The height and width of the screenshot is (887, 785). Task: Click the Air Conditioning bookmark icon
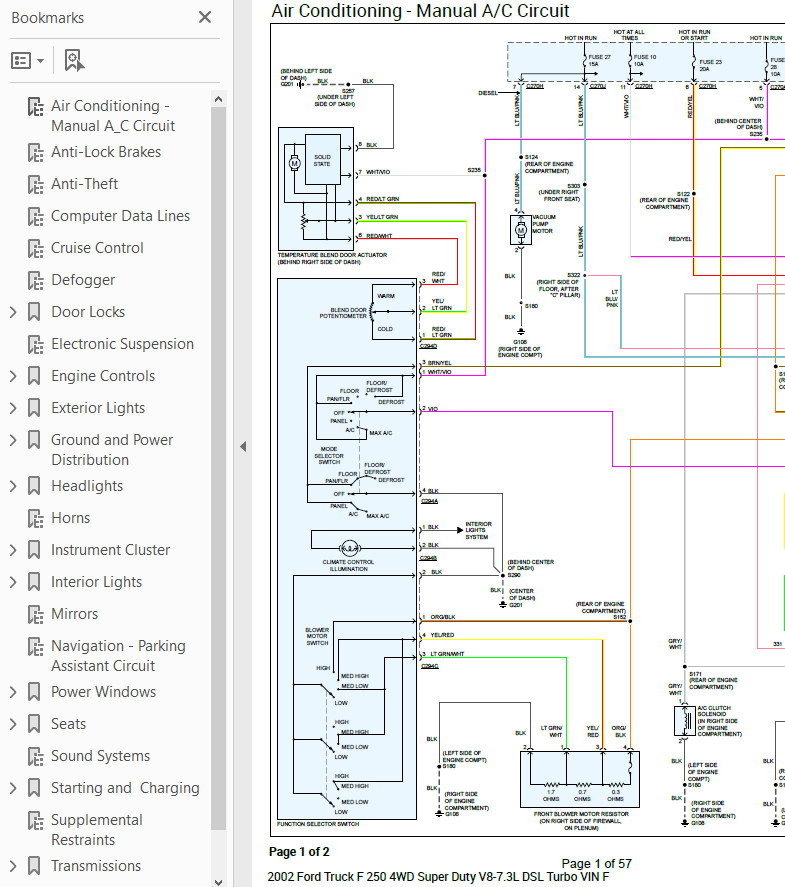(35, 106)
